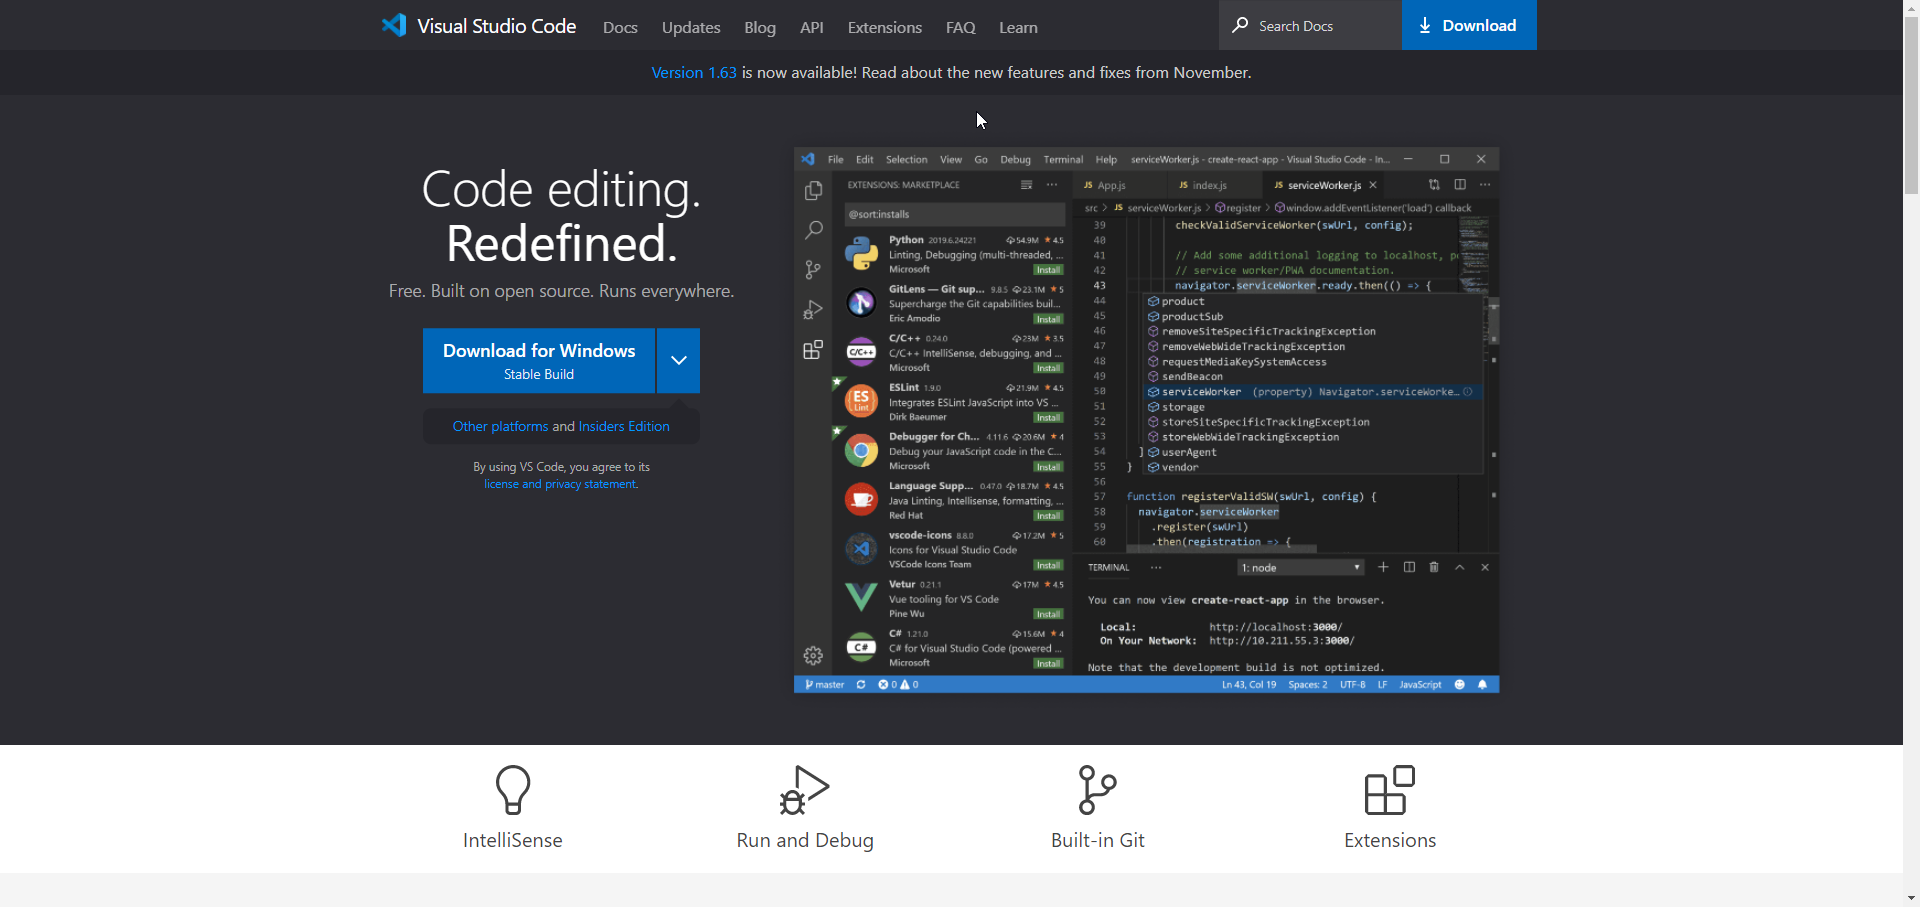
Task: Open the '1: node' terminal dropdown
Action: coord(1300,568)
